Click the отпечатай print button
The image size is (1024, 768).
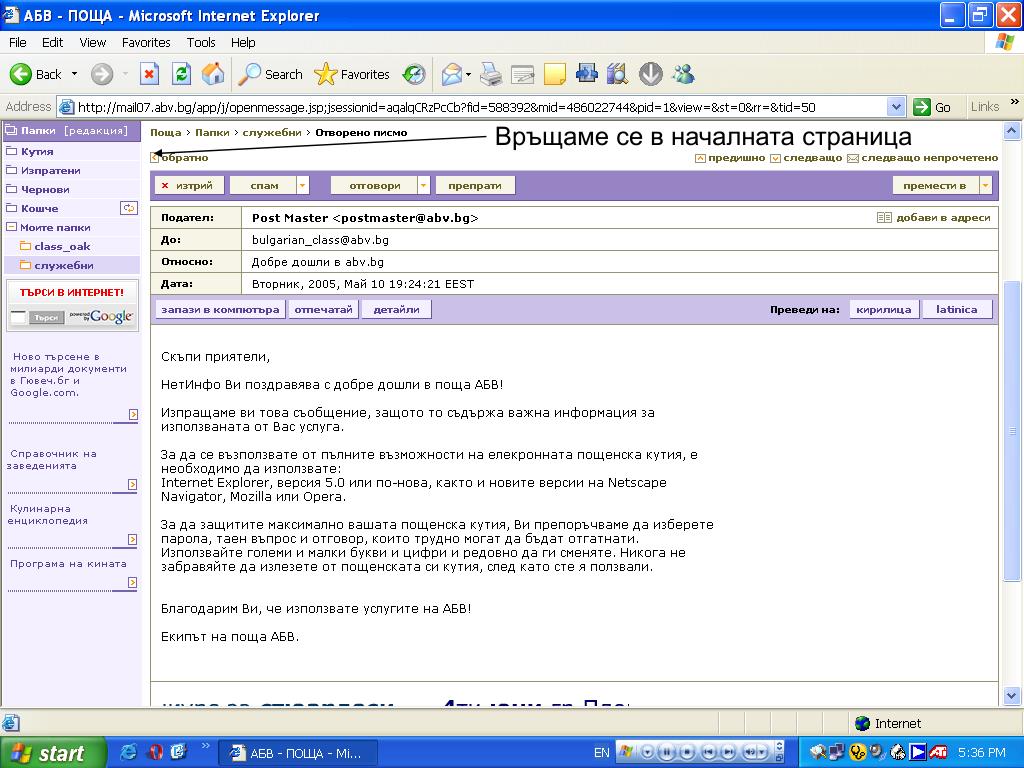coord(323,310)
